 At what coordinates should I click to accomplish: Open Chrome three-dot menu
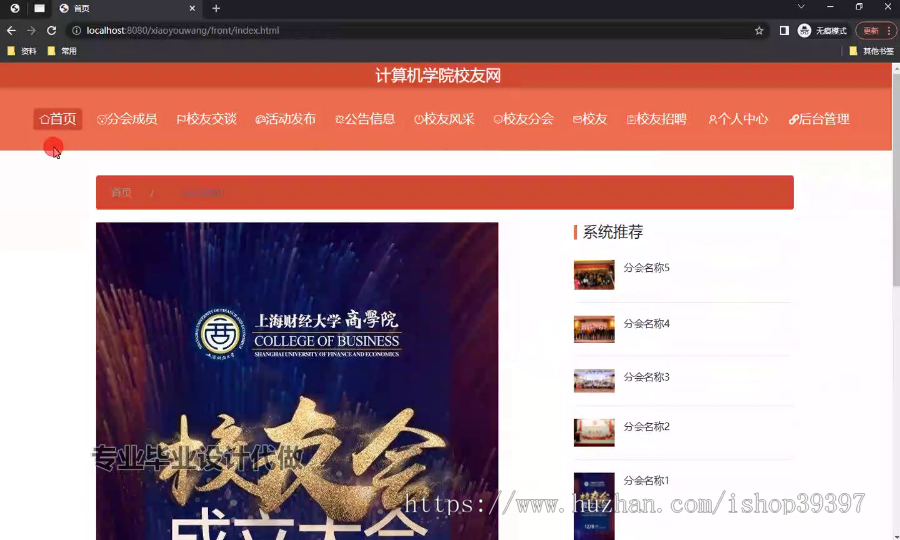(x=889, y=30)
